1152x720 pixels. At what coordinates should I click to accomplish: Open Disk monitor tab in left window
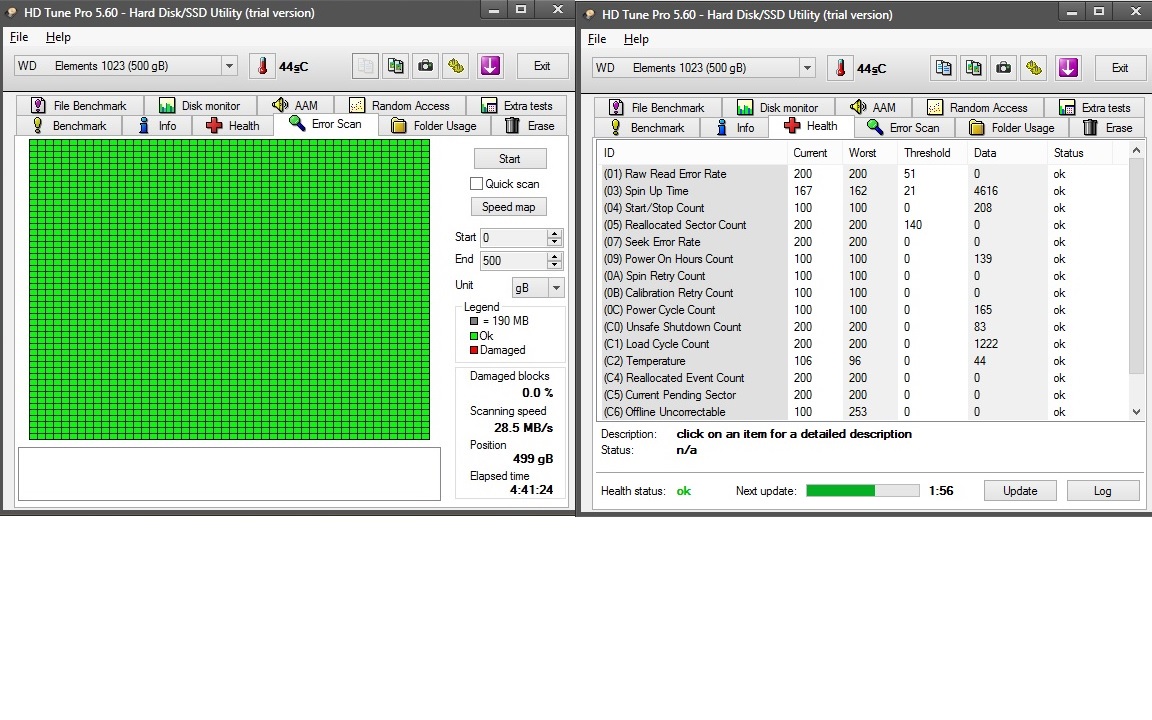pyautogui.click(x=200, y=106)
